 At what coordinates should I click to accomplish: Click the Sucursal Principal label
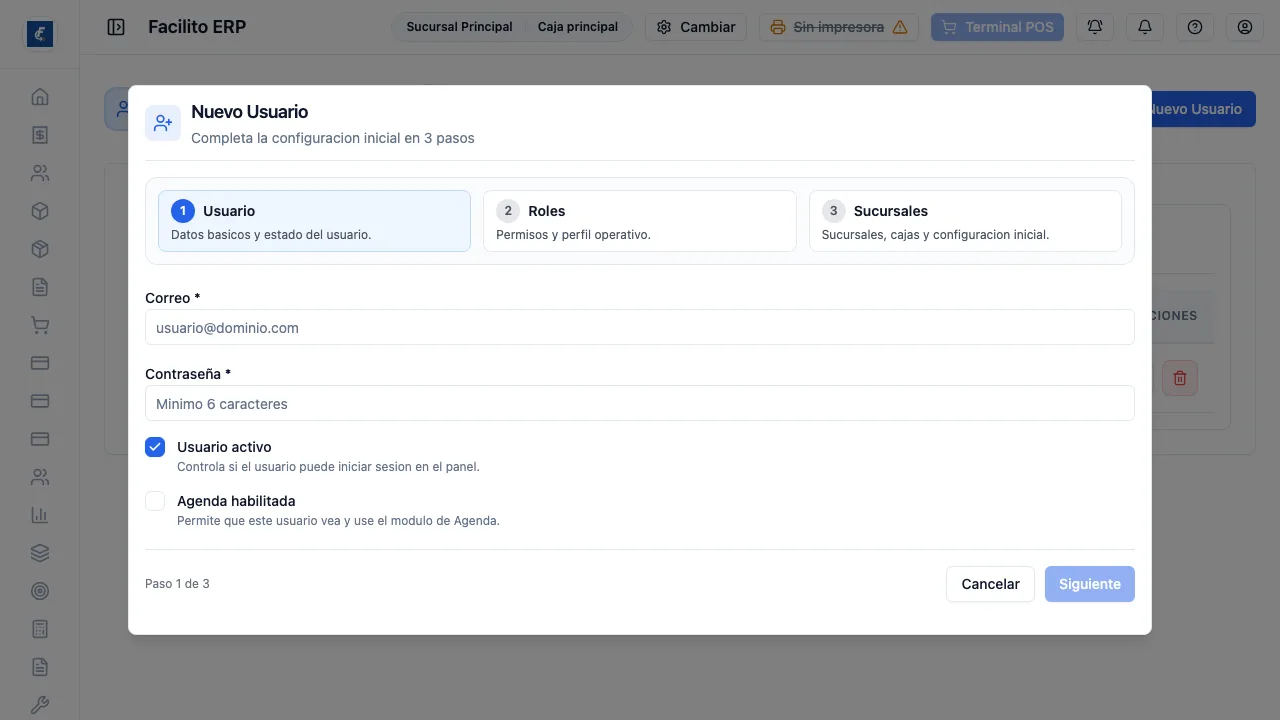pos(459,27)
